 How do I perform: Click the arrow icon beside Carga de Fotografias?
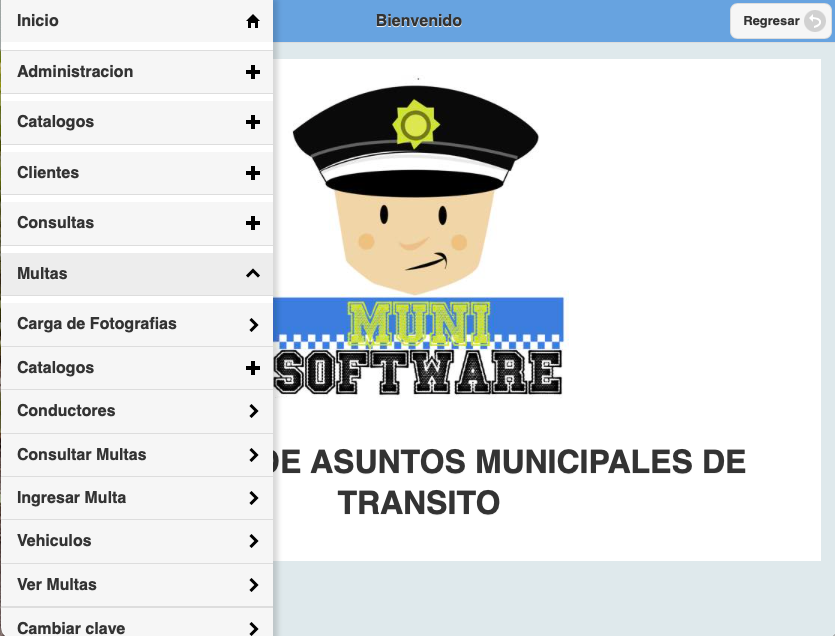pos(253,324)
